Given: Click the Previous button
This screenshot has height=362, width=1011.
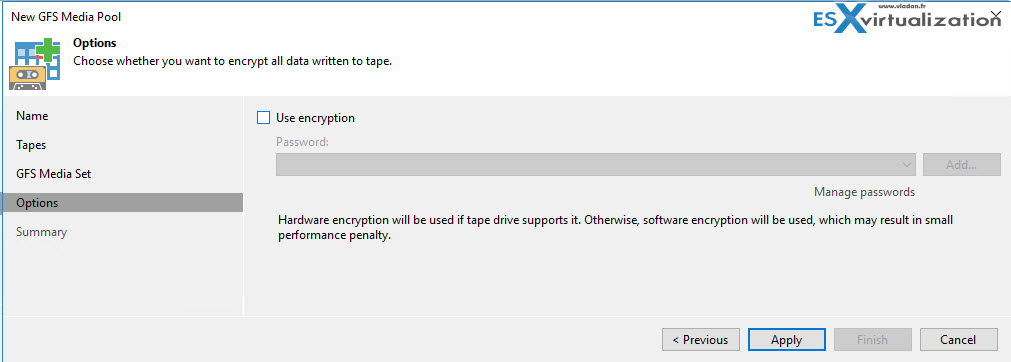Looking at the screenshot, I should point(700,339).
